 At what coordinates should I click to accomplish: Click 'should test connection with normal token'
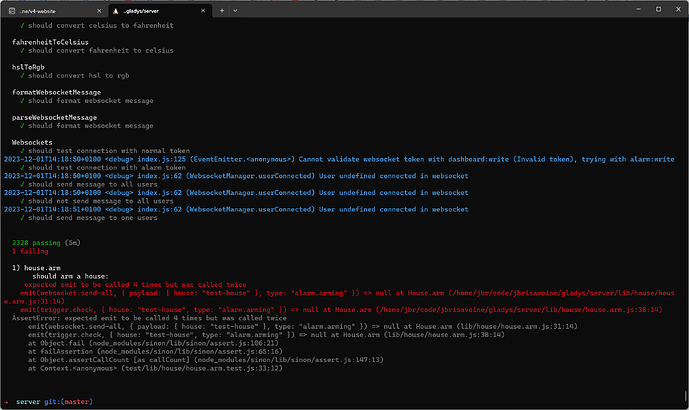tap(105, 151)
